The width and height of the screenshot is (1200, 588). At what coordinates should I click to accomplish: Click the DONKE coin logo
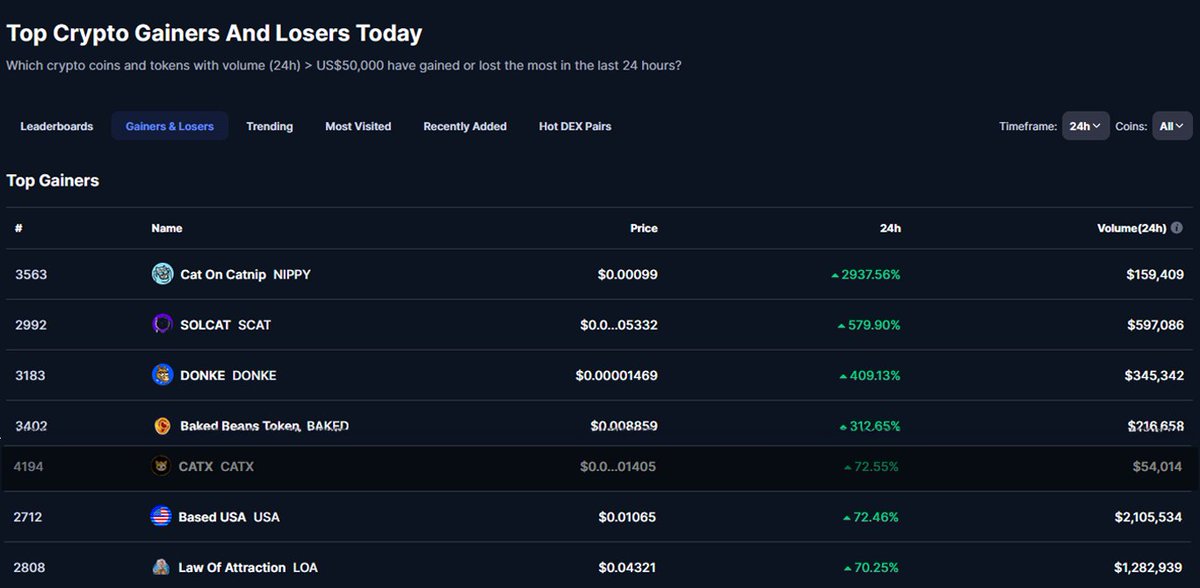pos(162,375)
